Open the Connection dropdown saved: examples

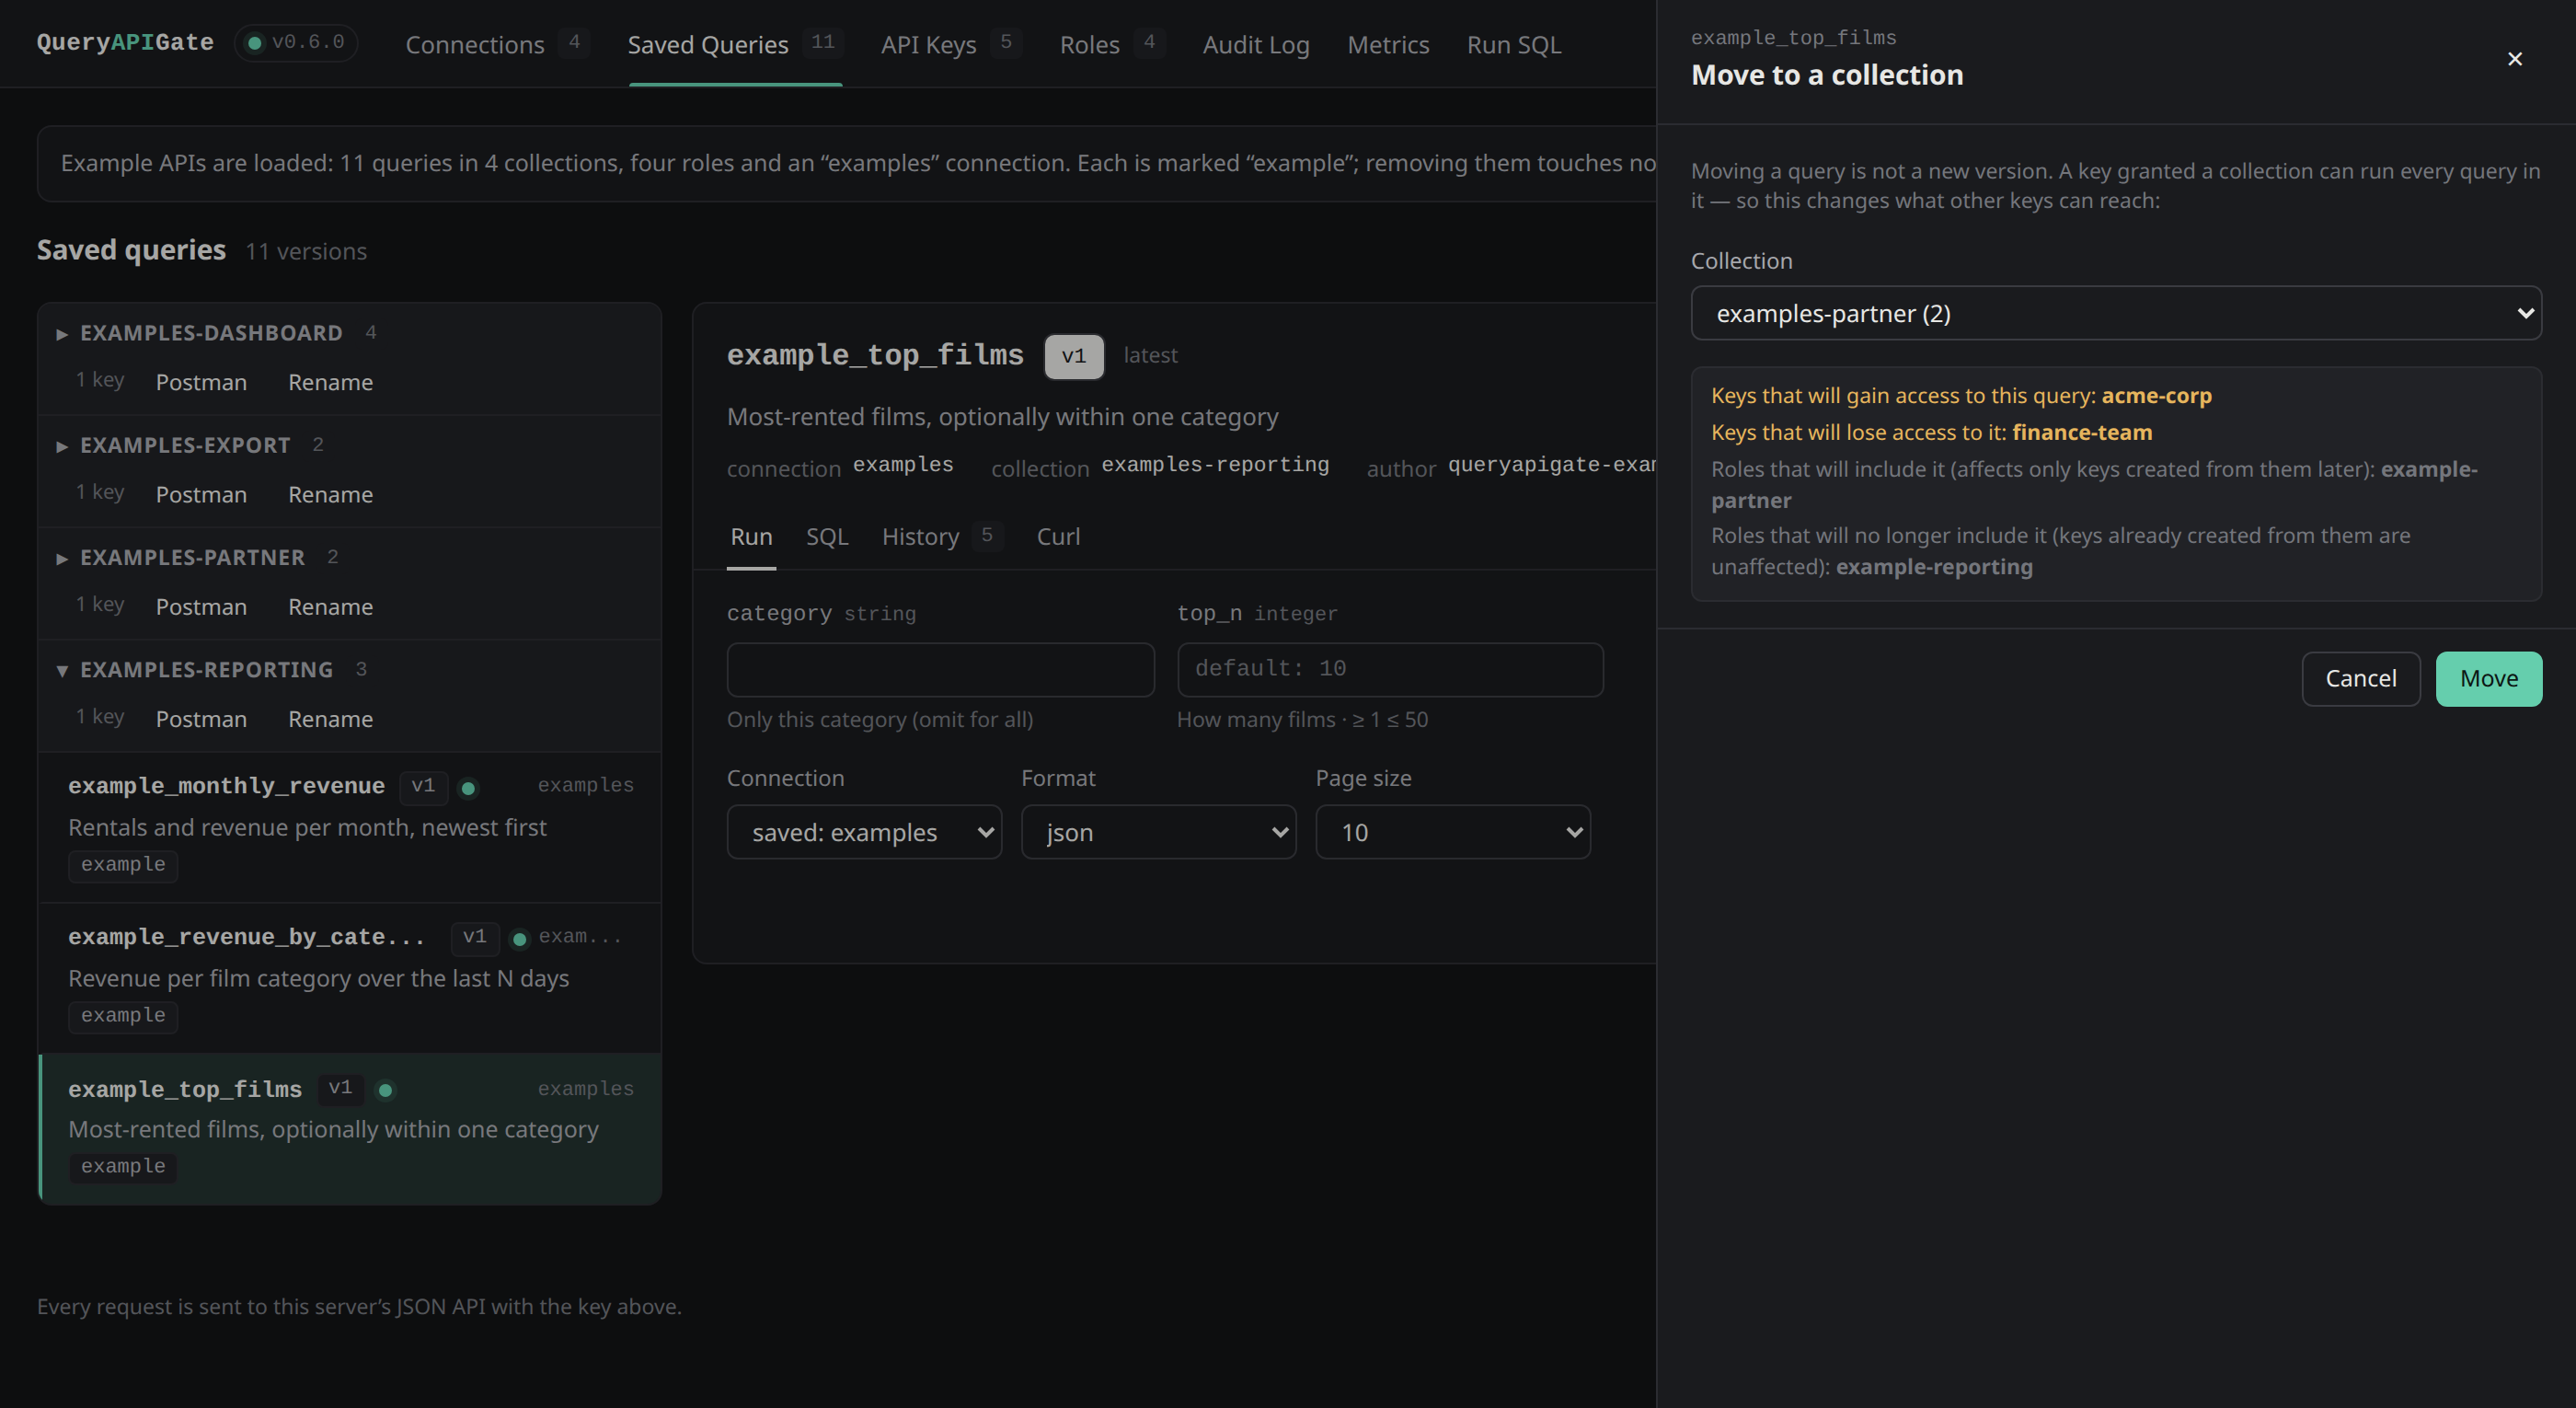coord(864,832)
